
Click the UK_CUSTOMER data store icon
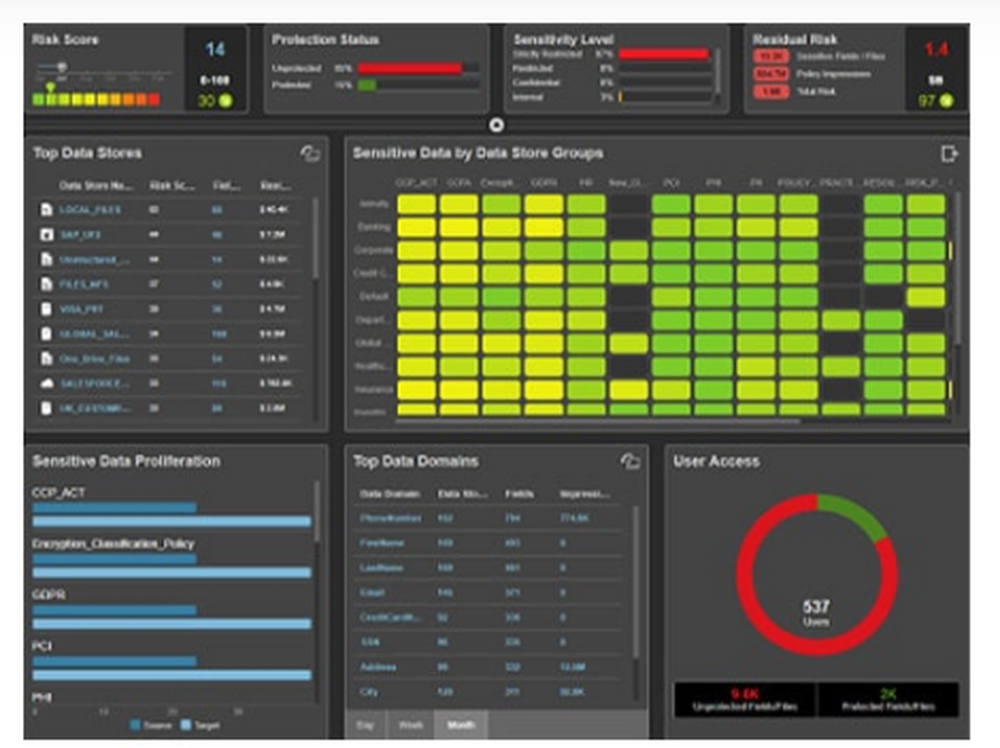point(47,408)
